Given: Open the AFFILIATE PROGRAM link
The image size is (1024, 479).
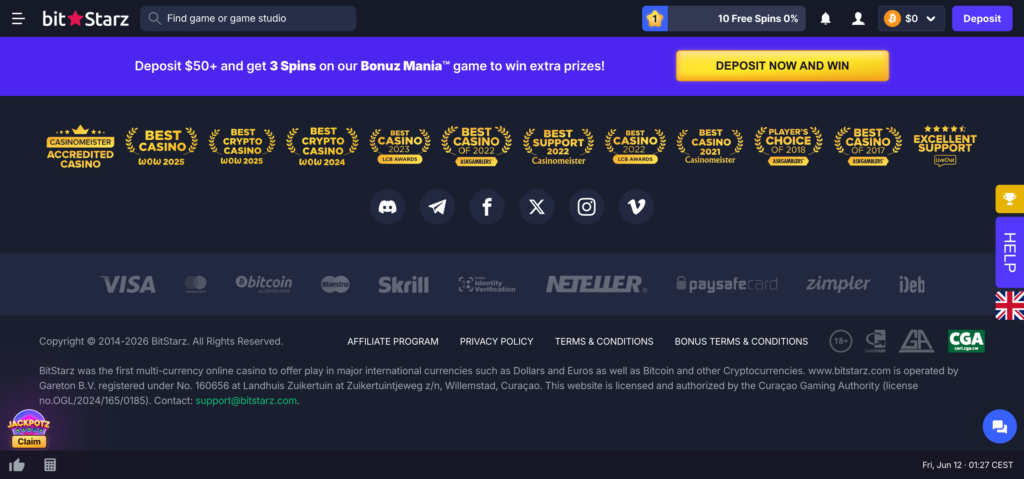Looking at the screenshot, I should (x=392, y=341).
